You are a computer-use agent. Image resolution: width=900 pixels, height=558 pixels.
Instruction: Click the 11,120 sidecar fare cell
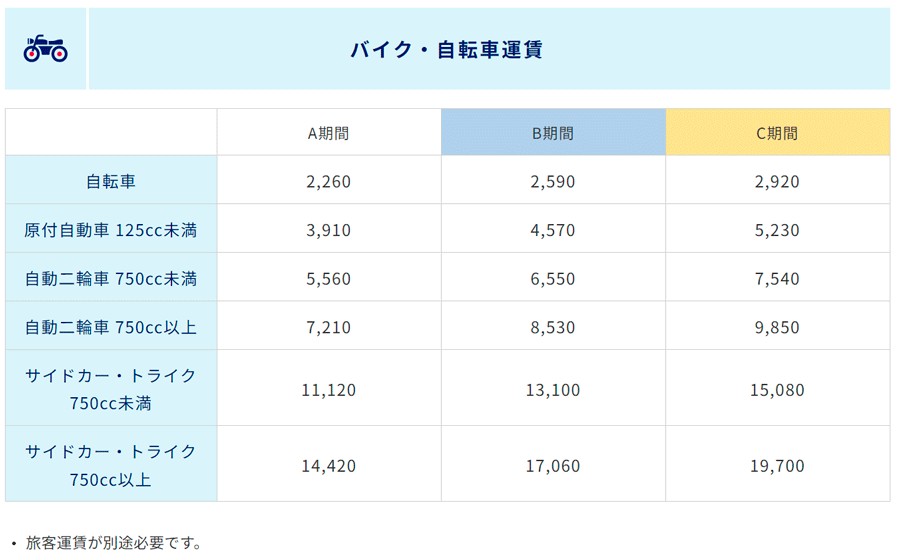(x=329, y=389)
